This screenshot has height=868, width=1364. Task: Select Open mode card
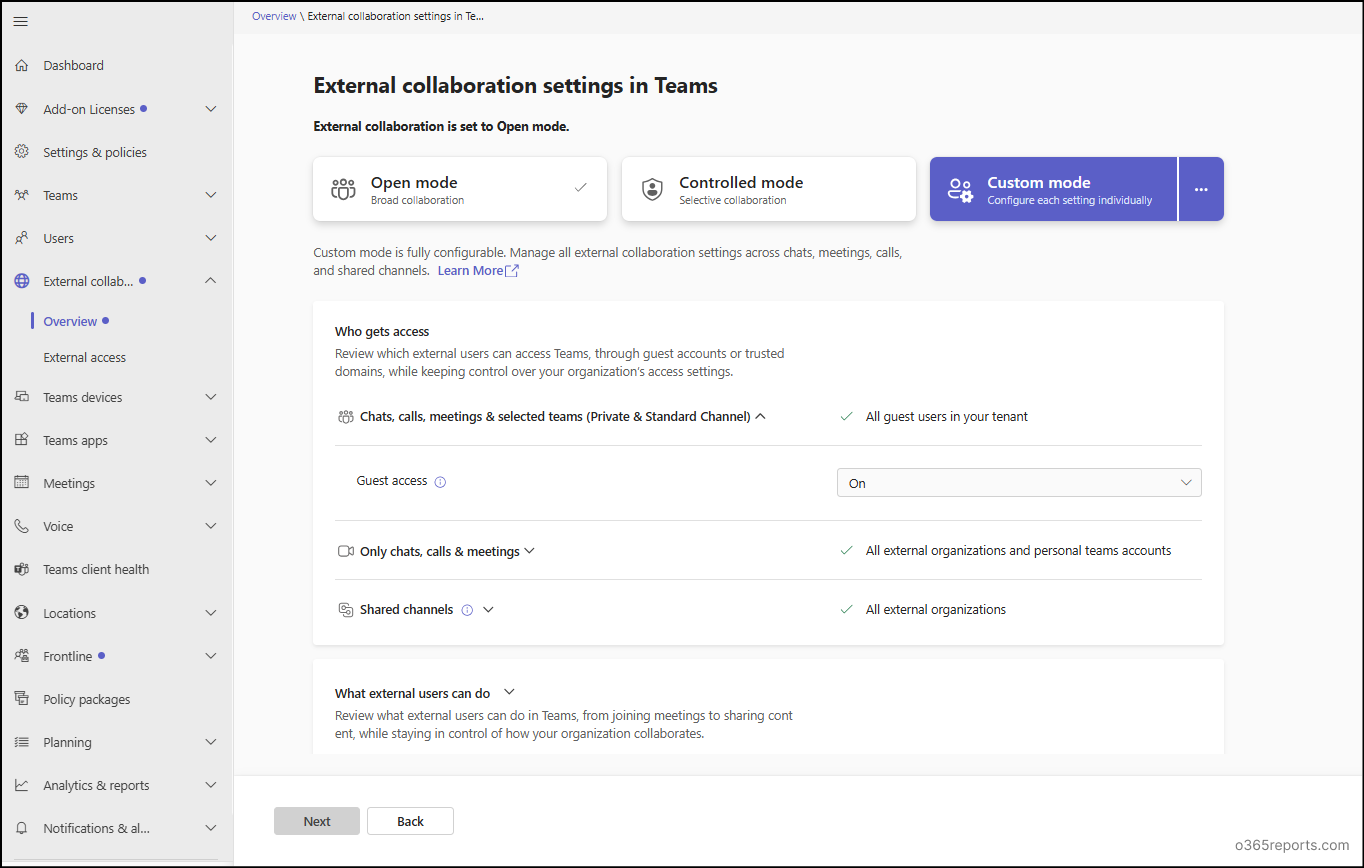click(460, 189)
